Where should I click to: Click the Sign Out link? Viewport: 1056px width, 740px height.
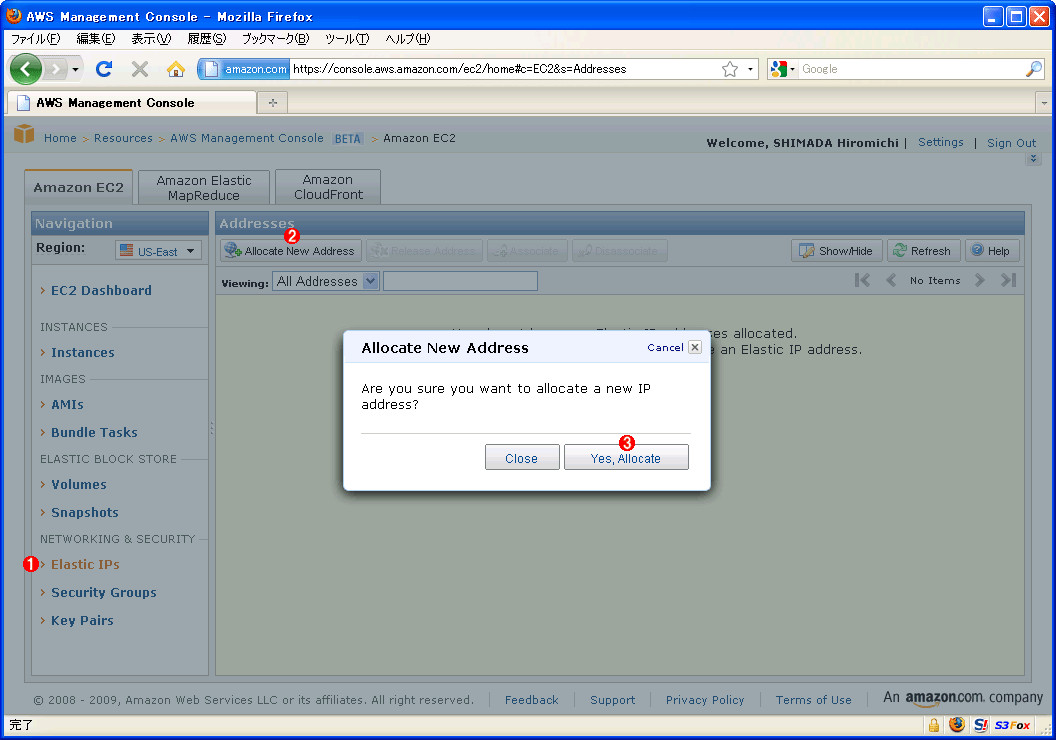[x=1012, y=143]
